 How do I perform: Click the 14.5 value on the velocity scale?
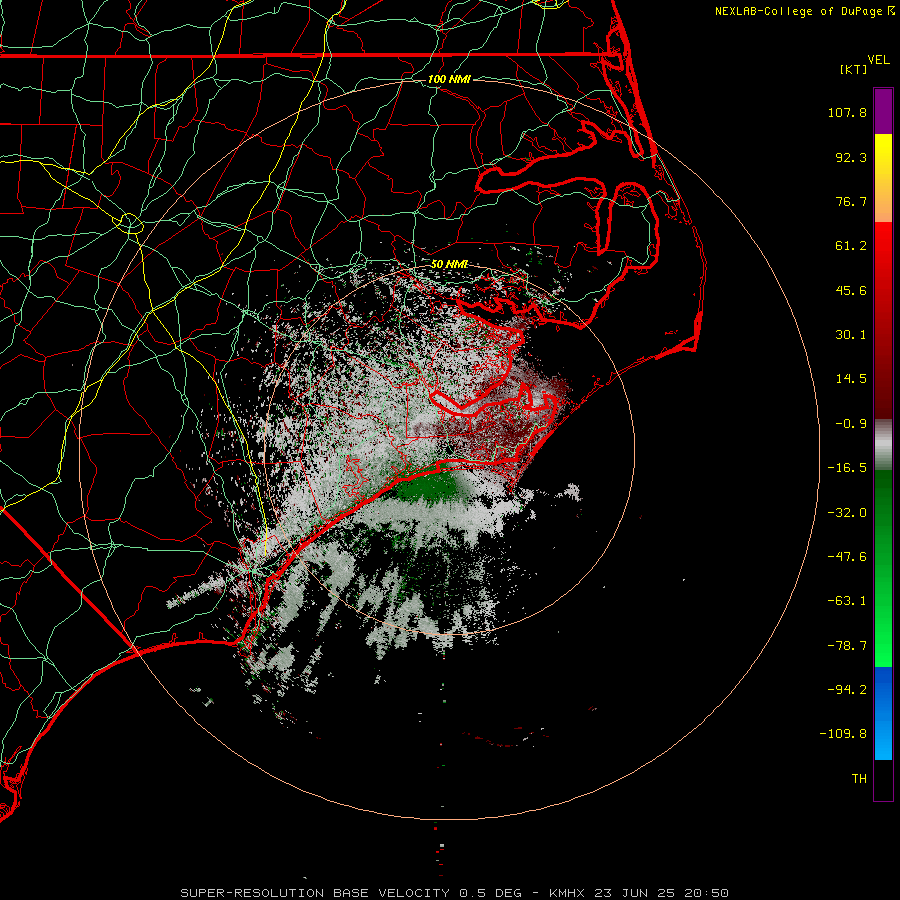pos(851,379)
